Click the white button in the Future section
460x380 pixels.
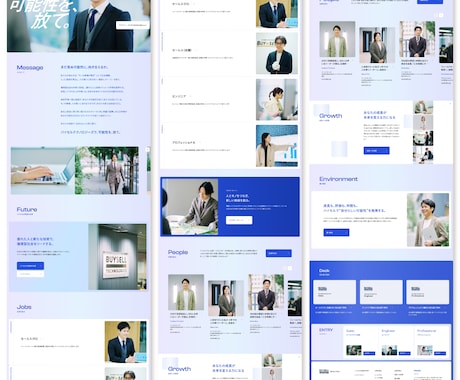click(30, 274)
